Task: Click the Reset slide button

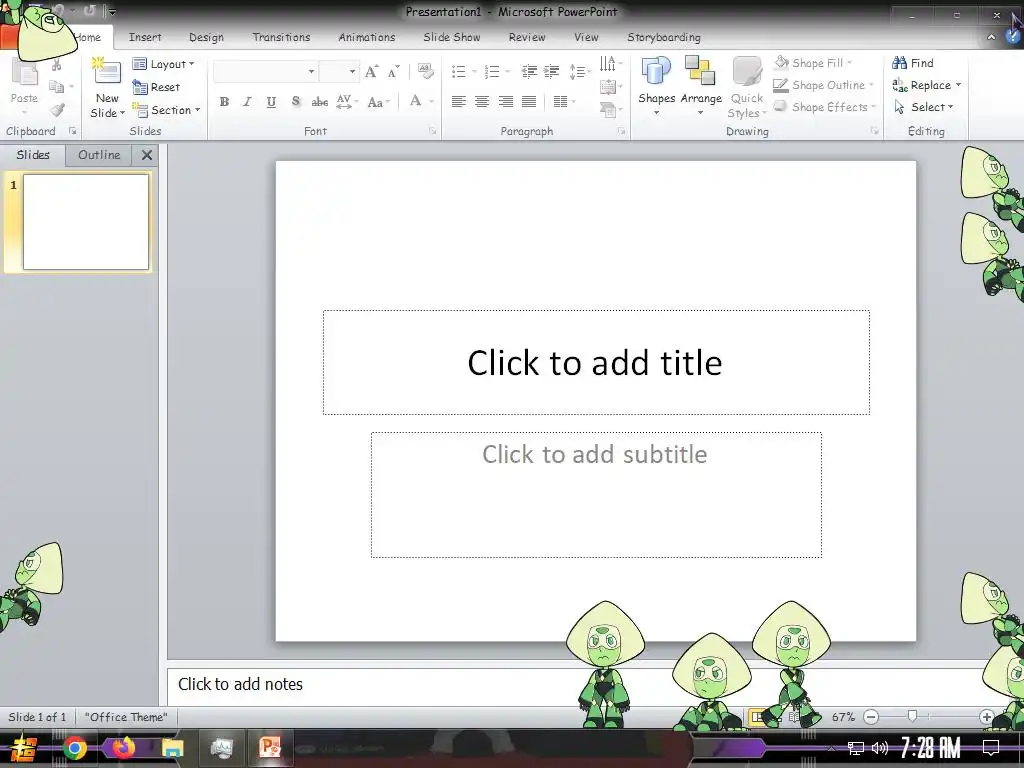Action: (156, 87)
